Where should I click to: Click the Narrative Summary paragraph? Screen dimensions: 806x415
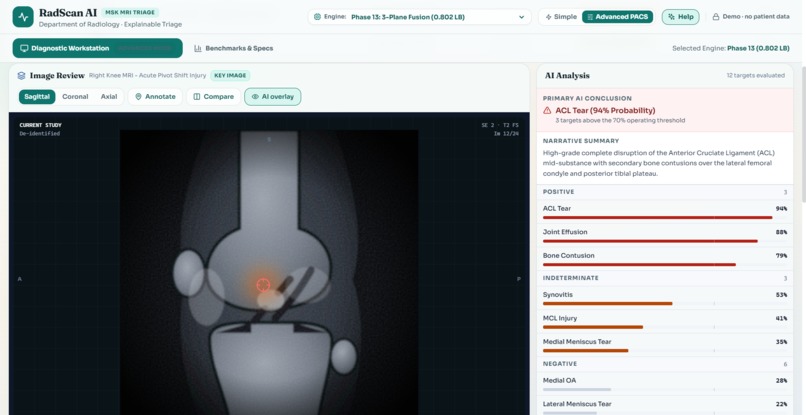coord(658,163)
